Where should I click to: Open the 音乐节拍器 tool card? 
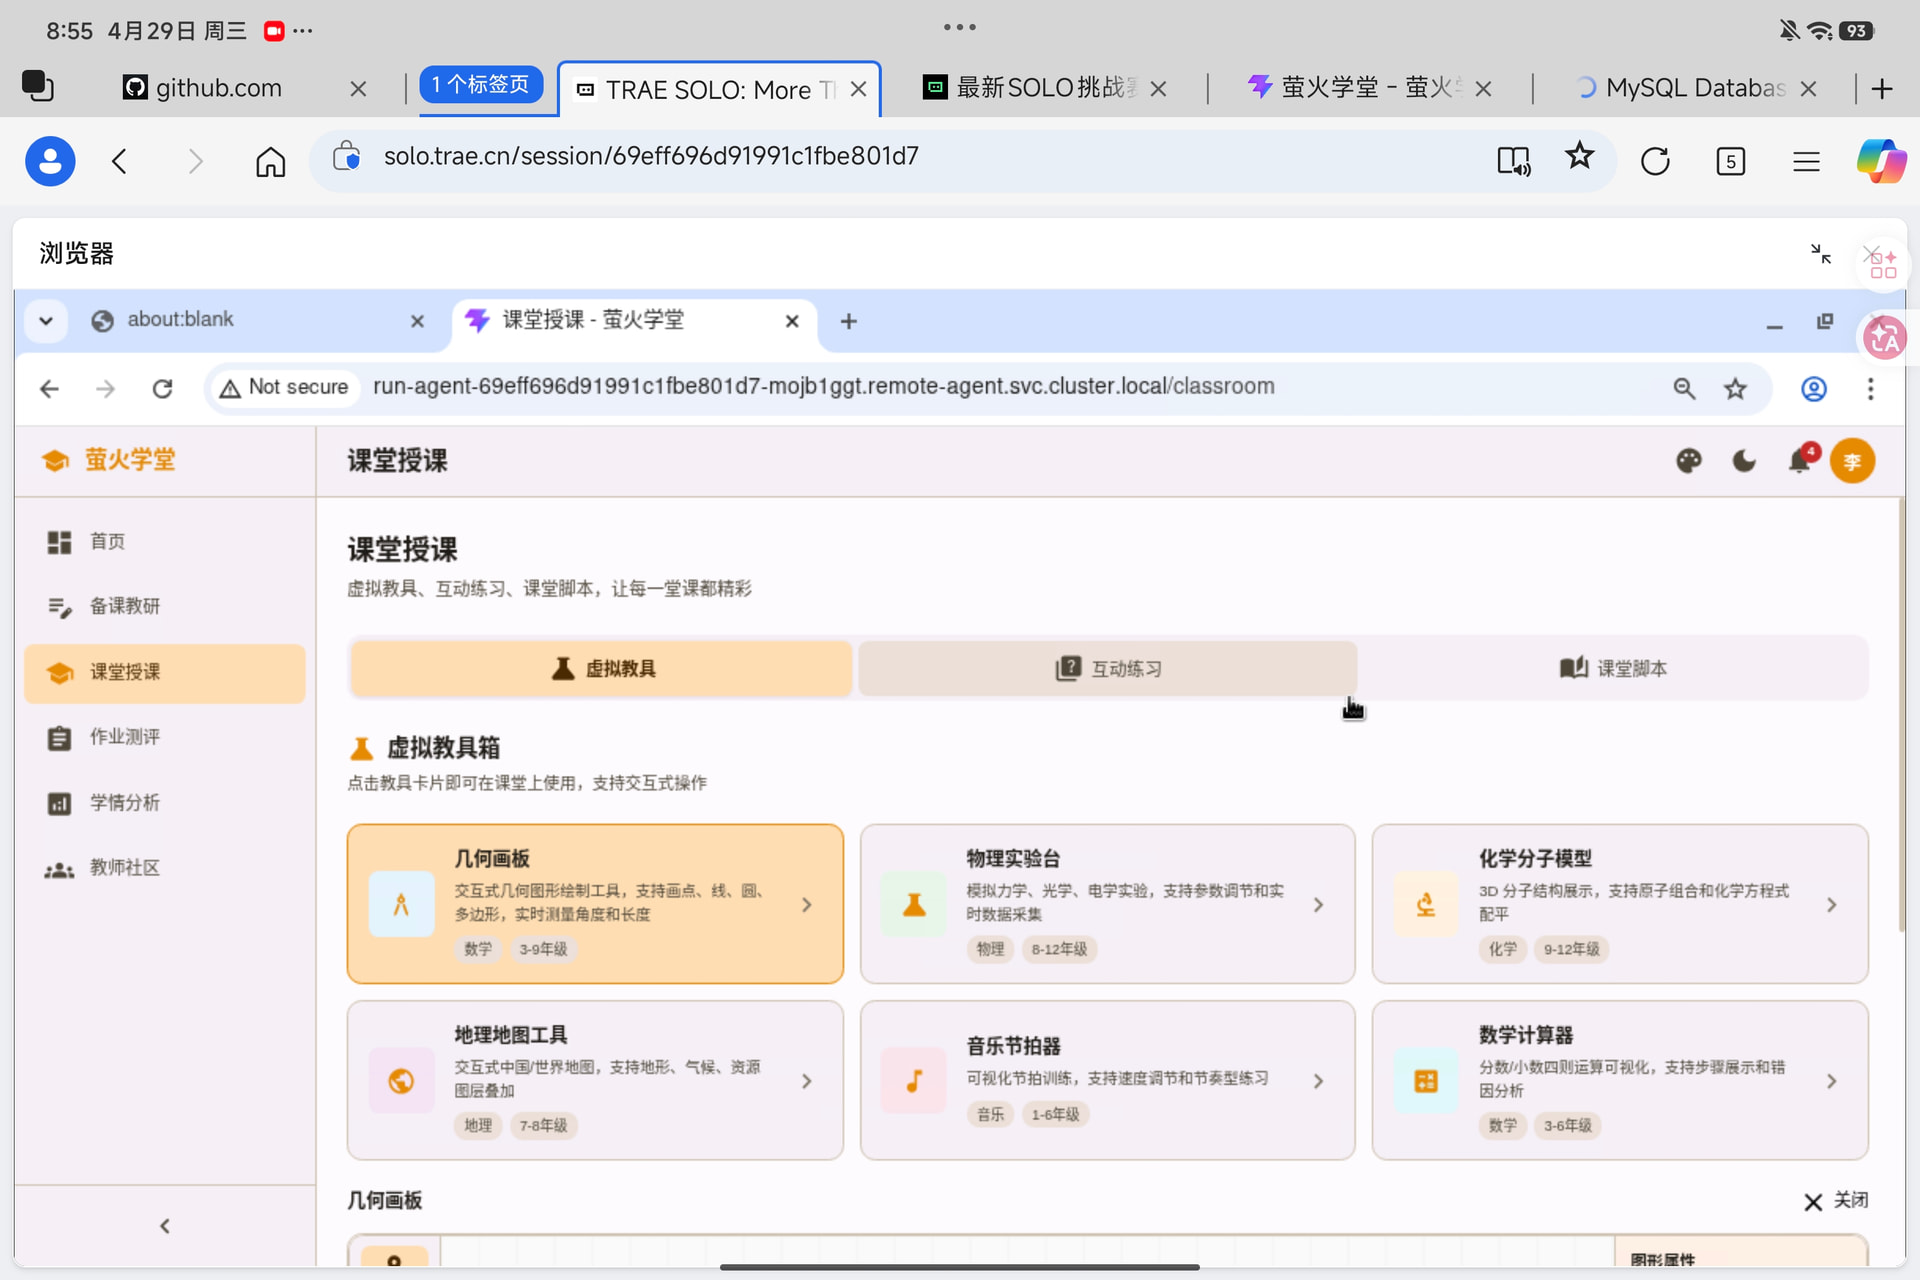[x=1107, y=1081]
